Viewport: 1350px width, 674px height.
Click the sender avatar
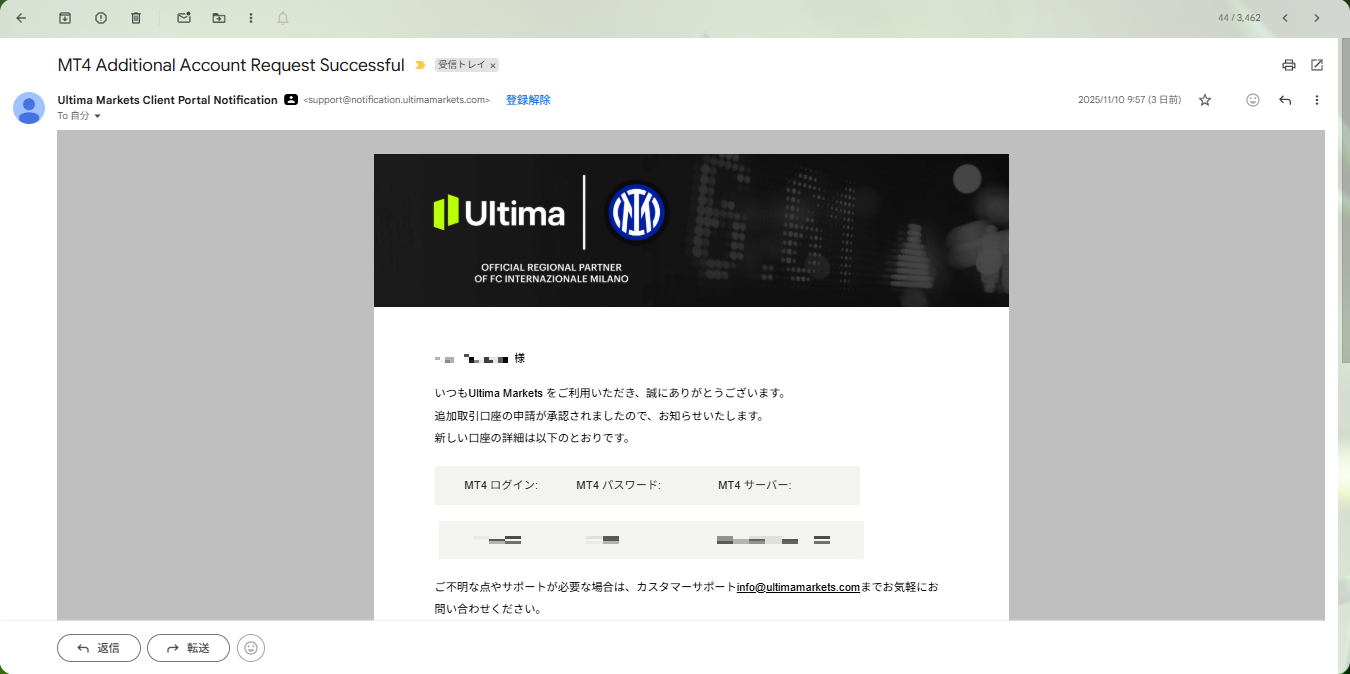click(29, 108)
